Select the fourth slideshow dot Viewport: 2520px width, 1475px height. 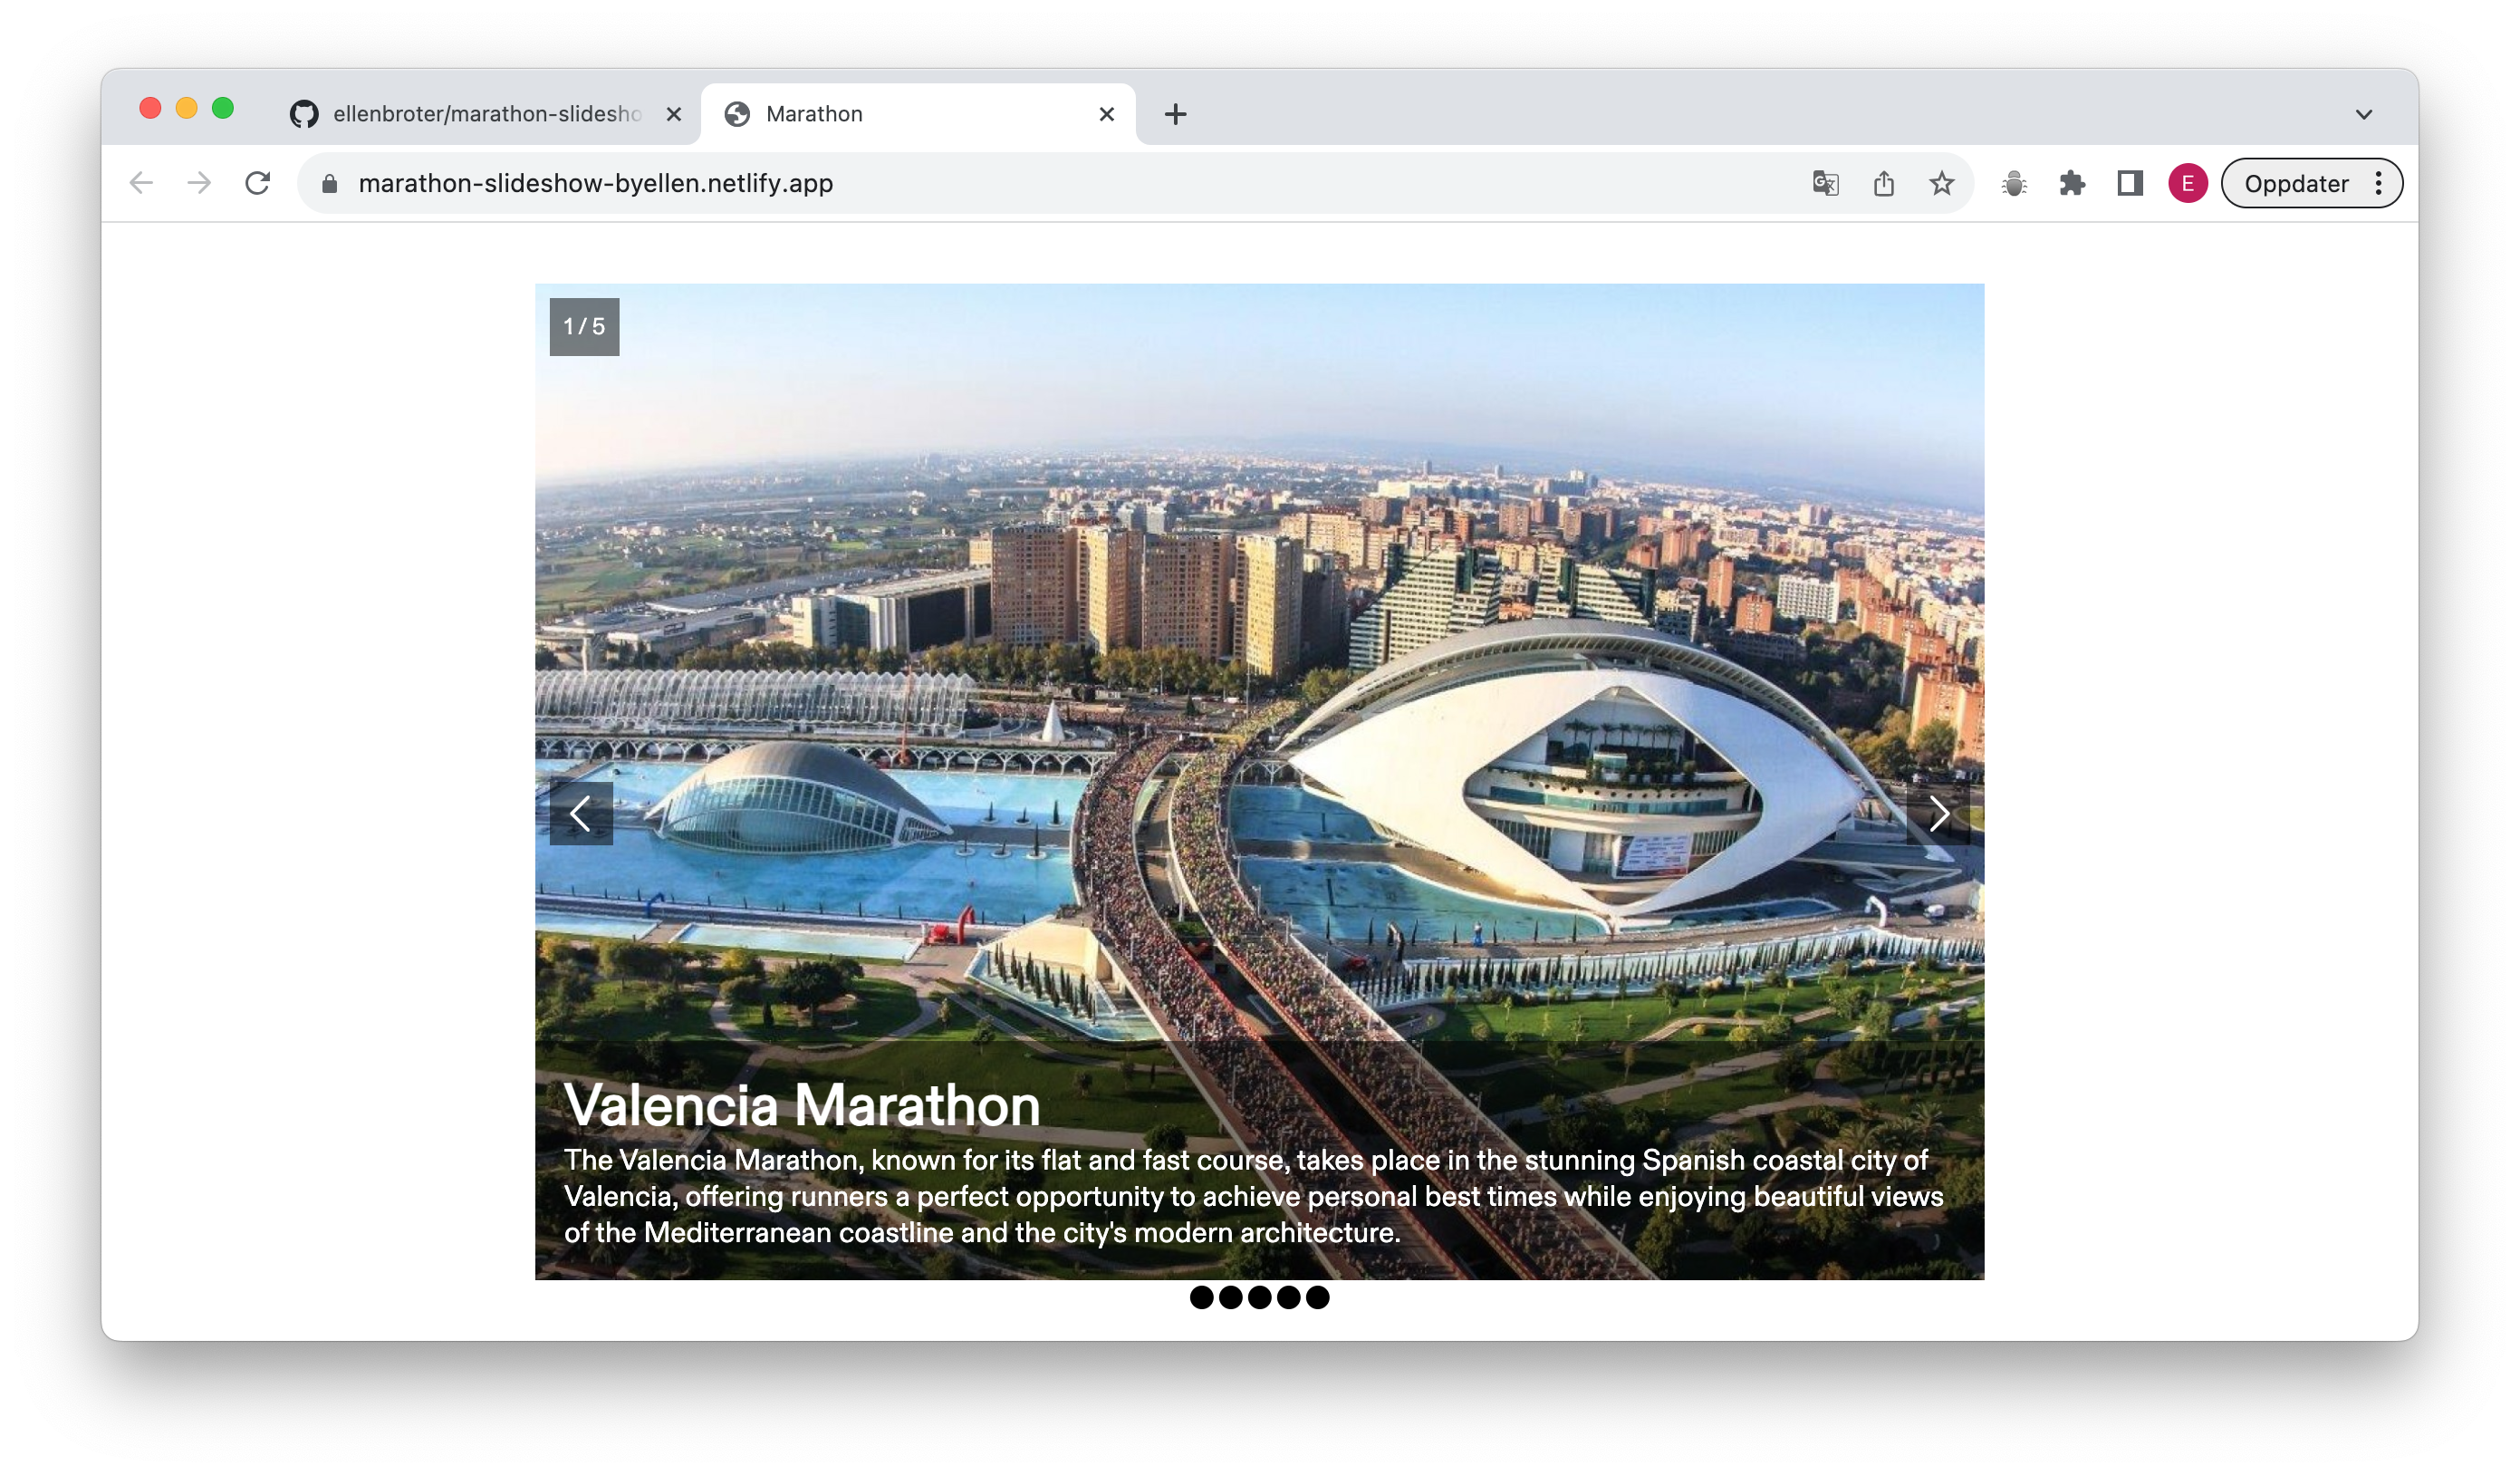[1289, 1297]
